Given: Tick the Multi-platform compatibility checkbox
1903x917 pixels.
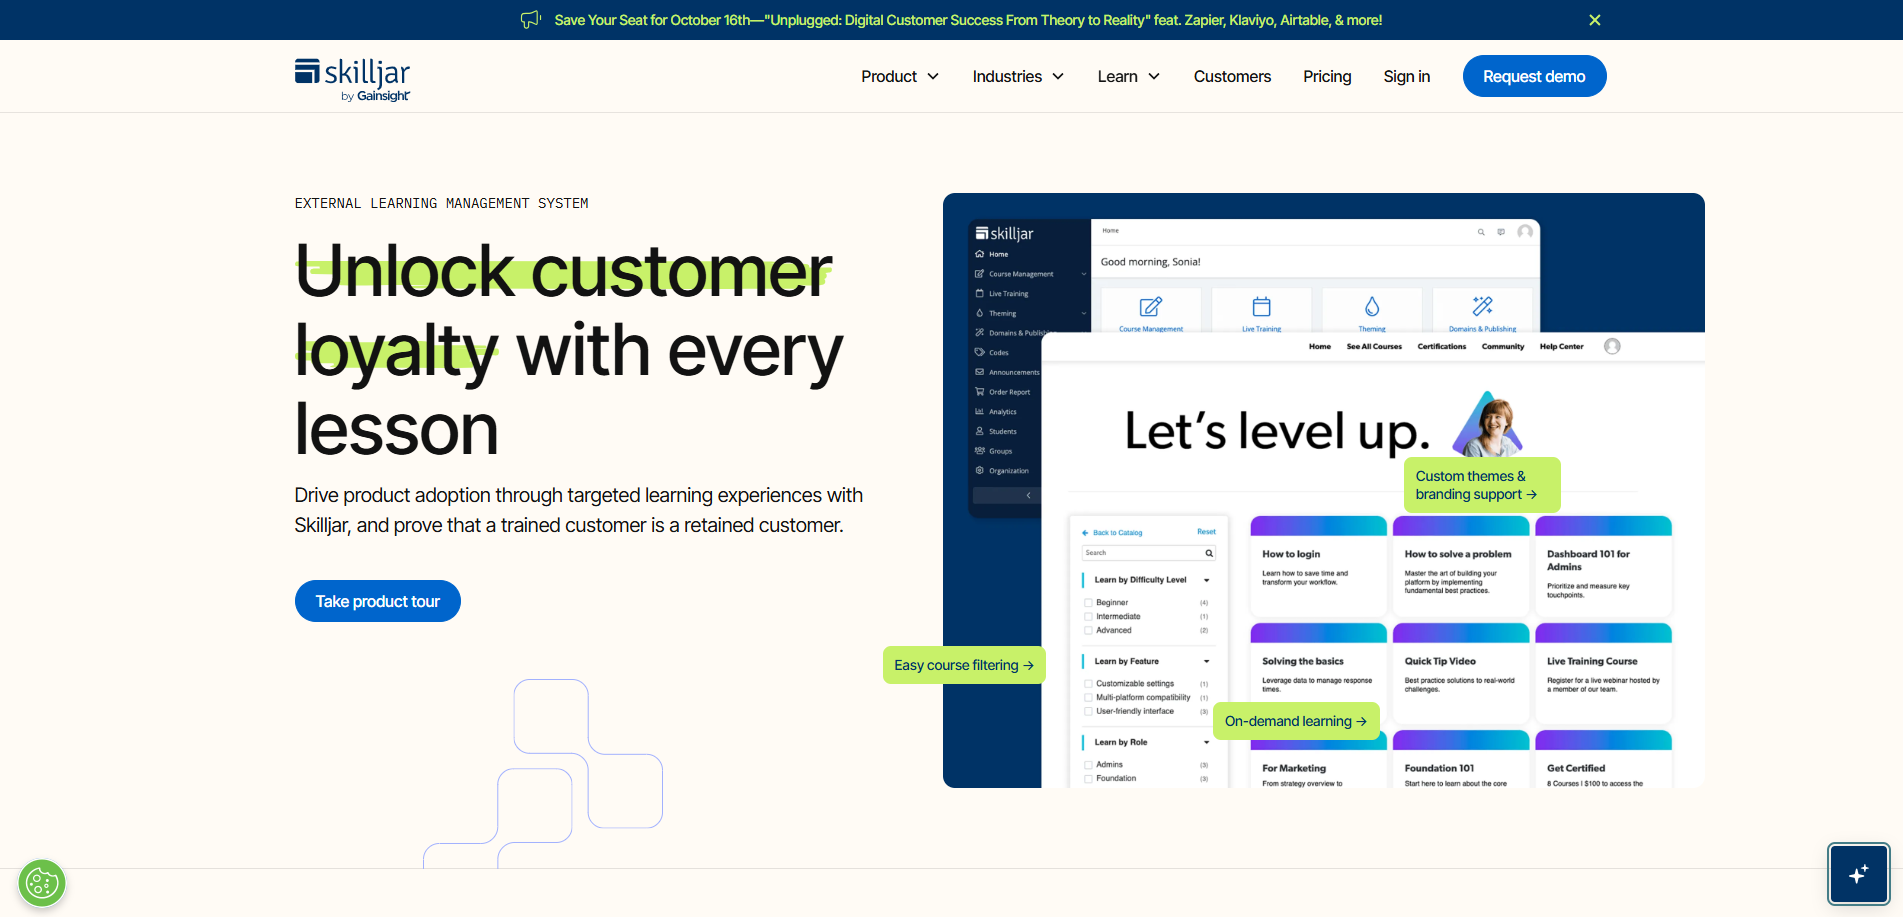Looking at the screenshot, I should [x=1088, y=698].
